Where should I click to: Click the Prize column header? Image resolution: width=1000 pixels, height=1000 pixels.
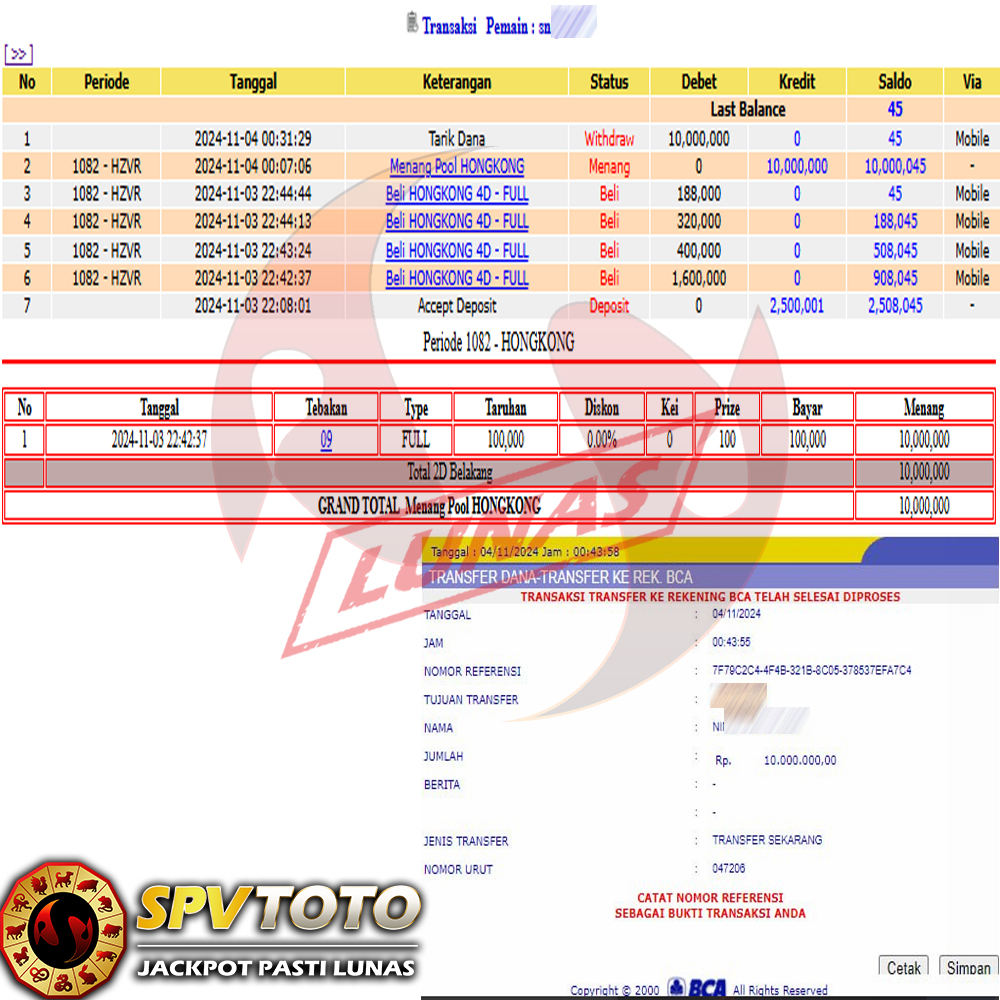pyautogui.click(x=727, y=407)
